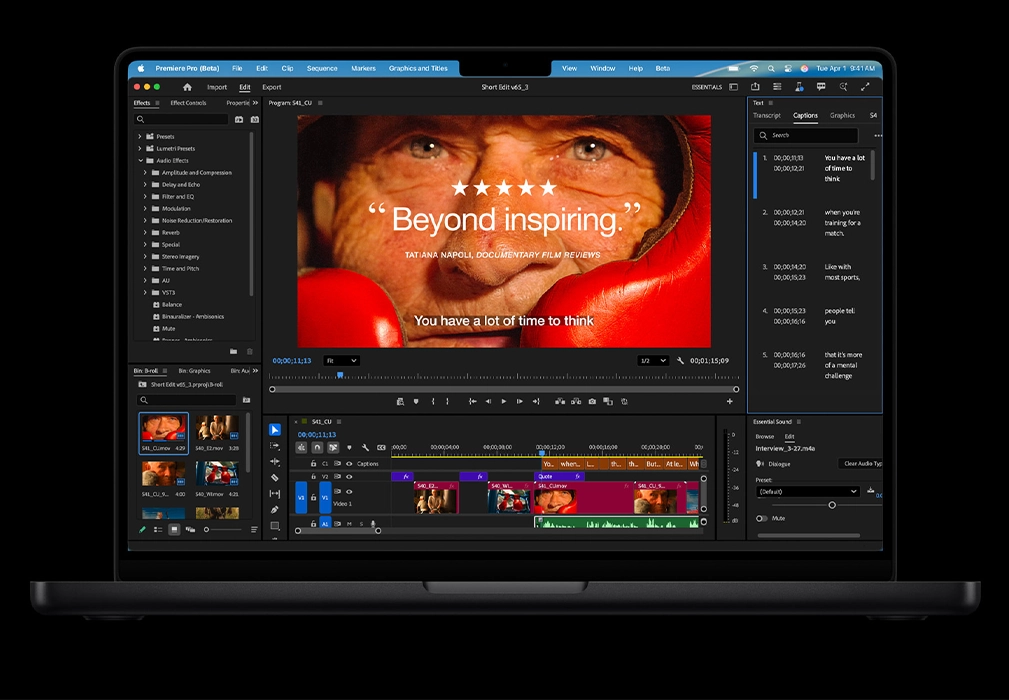Screen dimensions: 1009x700
Task: Switch to the Transcript tab
Action: tap(767, 116)
